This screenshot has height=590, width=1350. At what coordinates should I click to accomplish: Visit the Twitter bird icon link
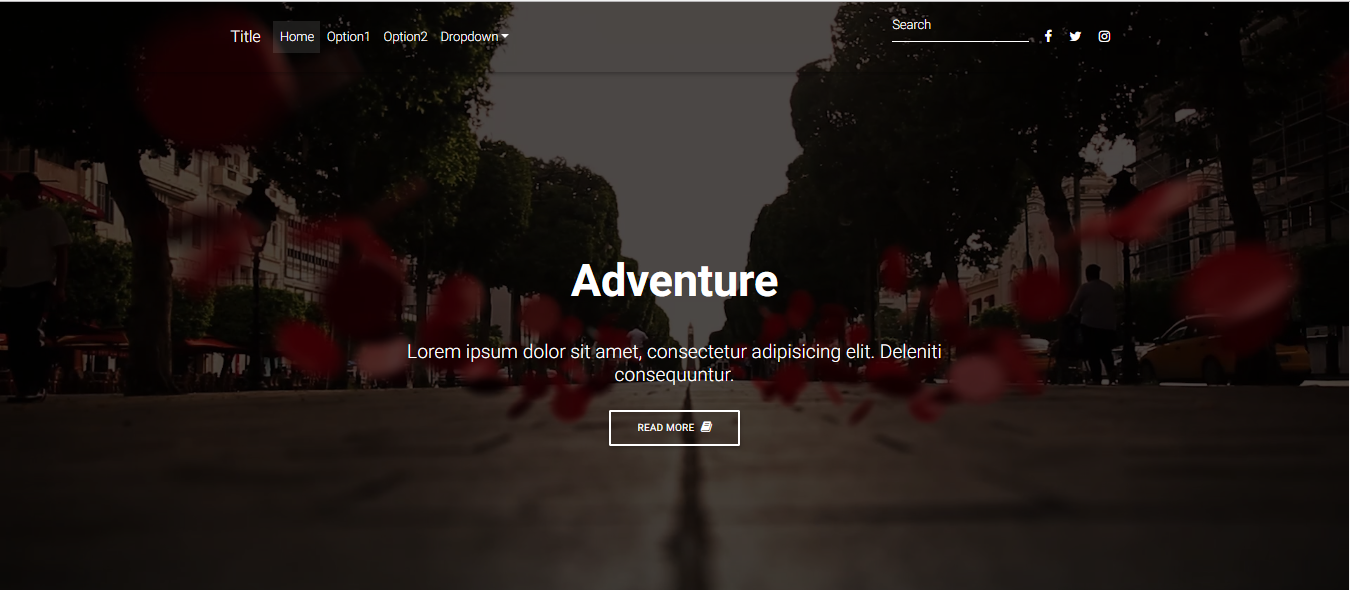tap(1075, 36)
